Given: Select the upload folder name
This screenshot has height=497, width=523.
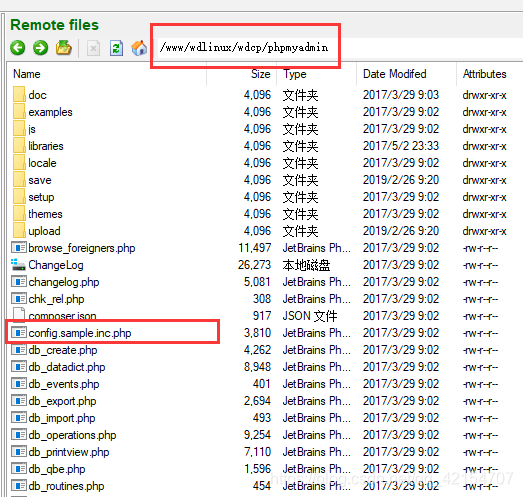Looking at the screenshot, I should click(44, 231).
